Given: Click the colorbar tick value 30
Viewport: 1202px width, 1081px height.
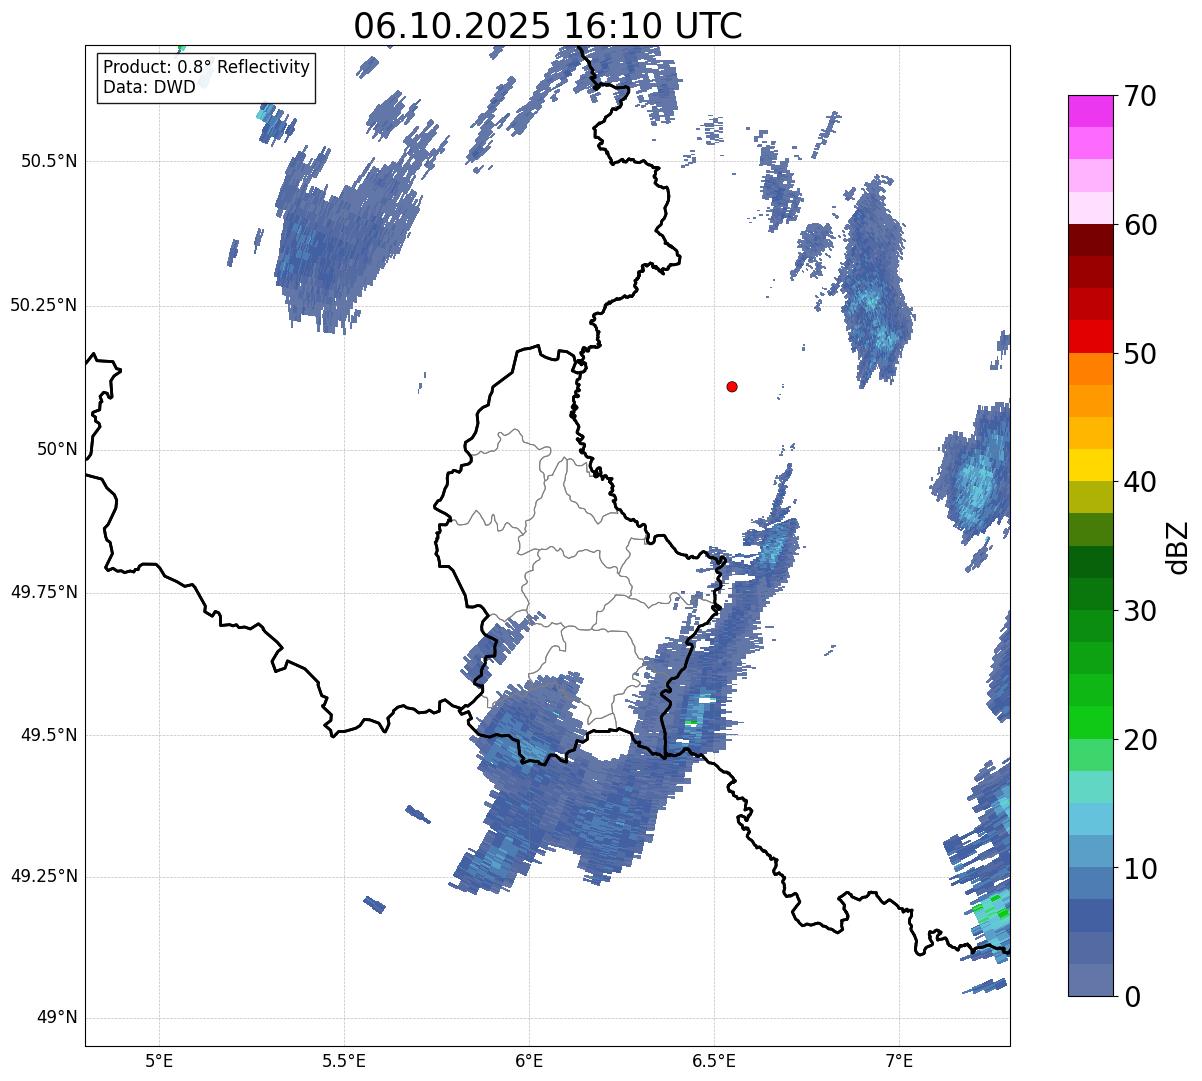Looking at the screenshot, I should [1140, 611].
